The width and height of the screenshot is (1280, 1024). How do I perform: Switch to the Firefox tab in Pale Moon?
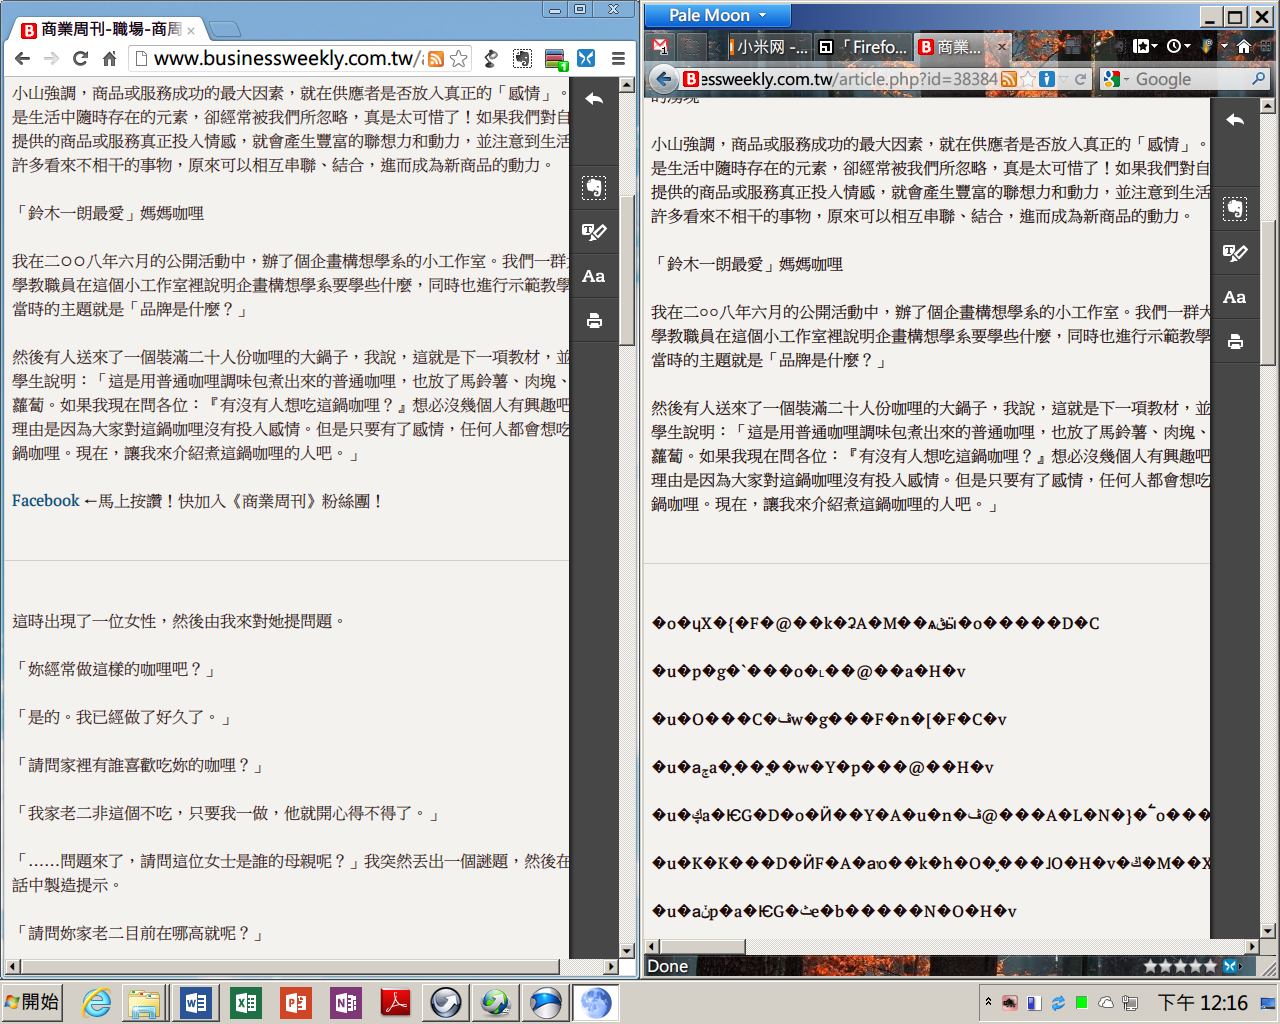click(x=862, y=47)
